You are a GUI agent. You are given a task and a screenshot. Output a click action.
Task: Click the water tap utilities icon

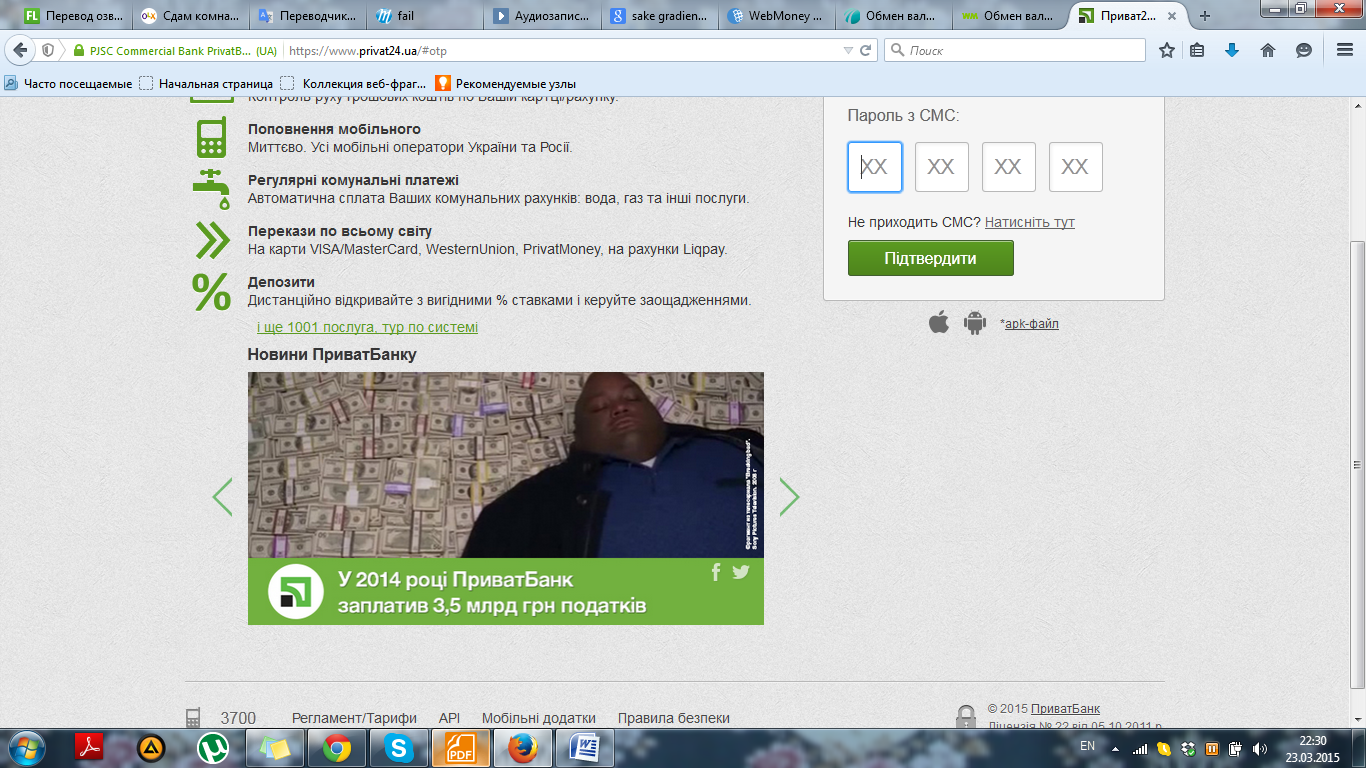211,188
